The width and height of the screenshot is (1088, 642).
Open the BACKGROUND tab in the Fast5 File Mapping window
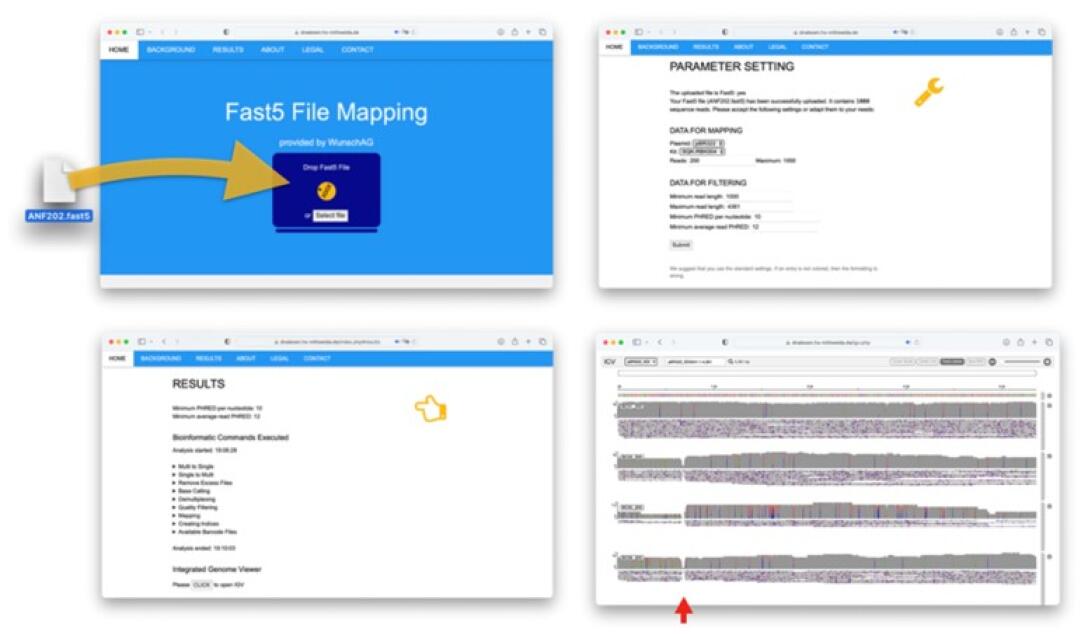click(171, 50)
